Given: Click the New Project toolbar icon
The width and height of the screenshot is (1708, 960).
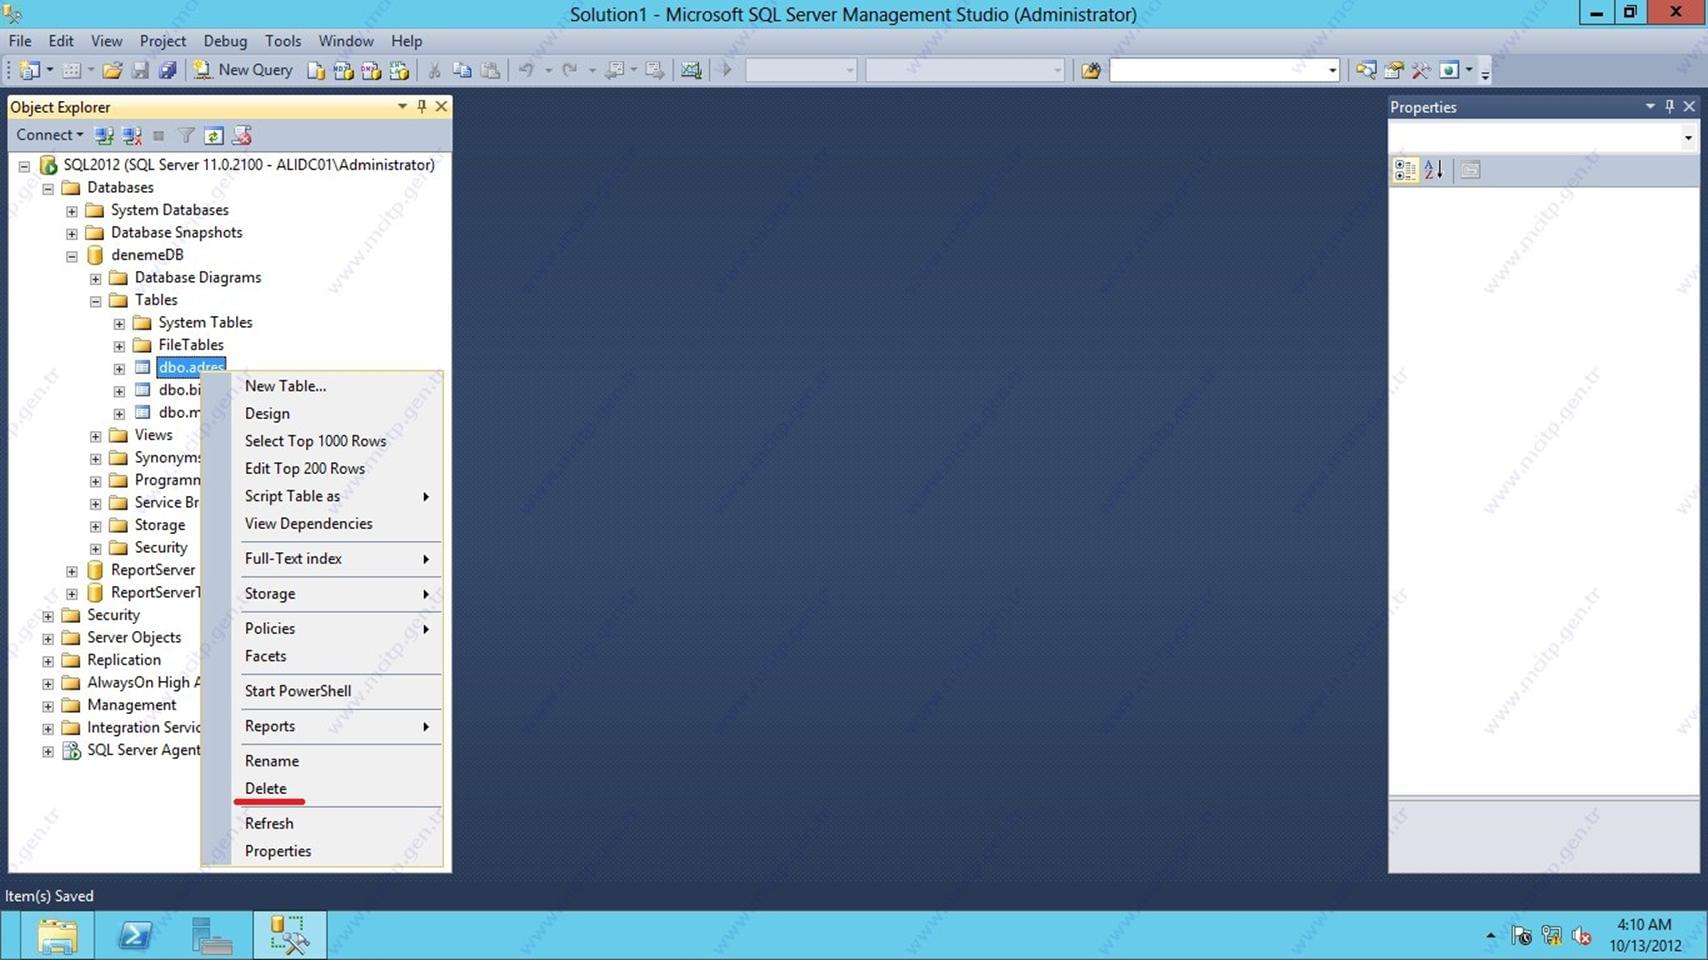Looking at the screenshot, I should tap(30, 70).
